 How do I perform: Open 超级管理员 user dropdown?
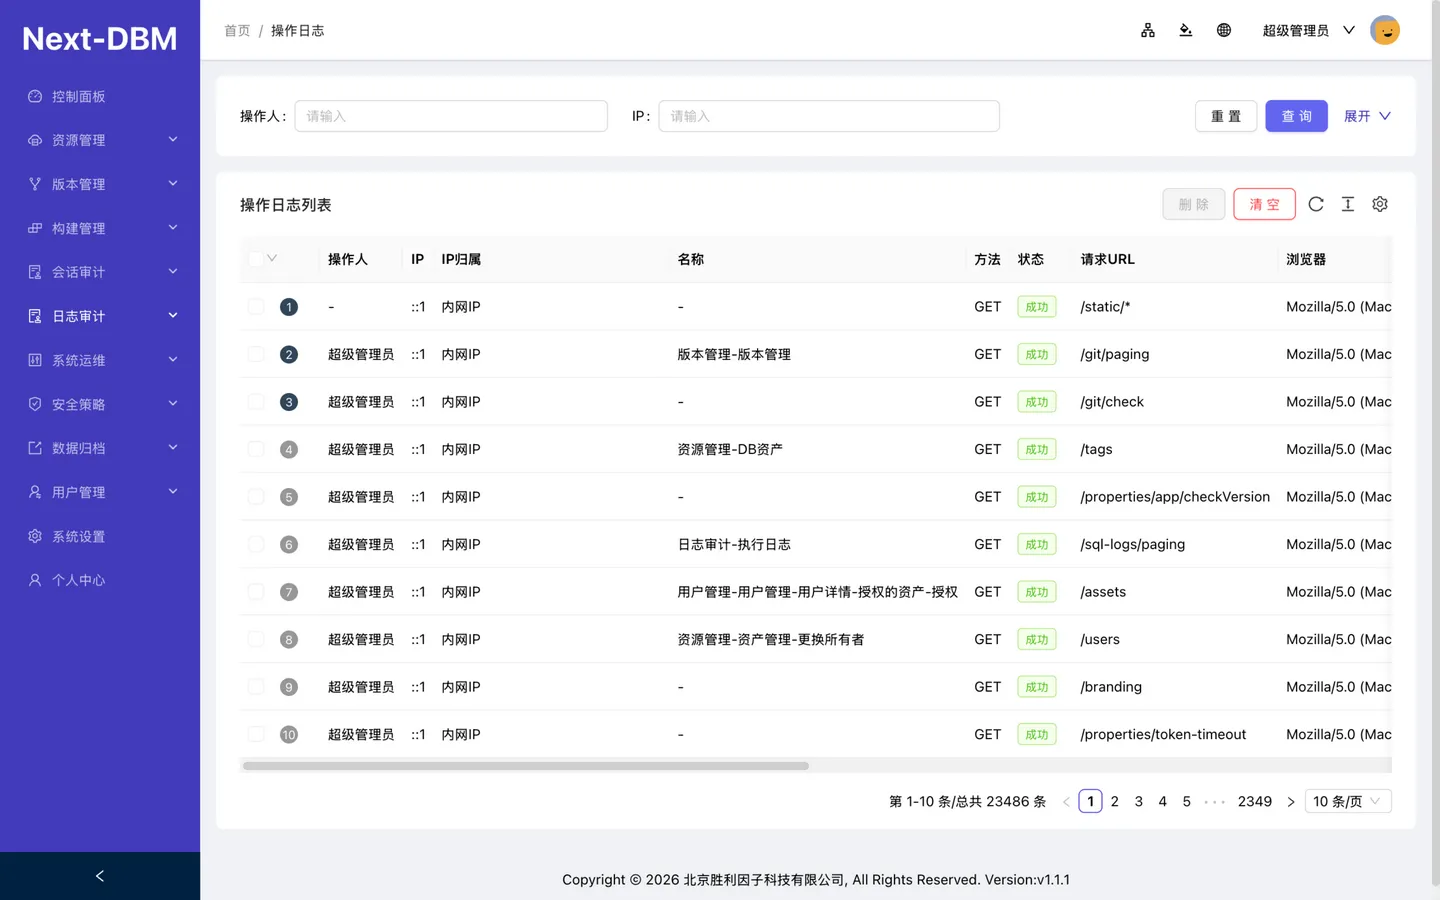point(1308,30)
